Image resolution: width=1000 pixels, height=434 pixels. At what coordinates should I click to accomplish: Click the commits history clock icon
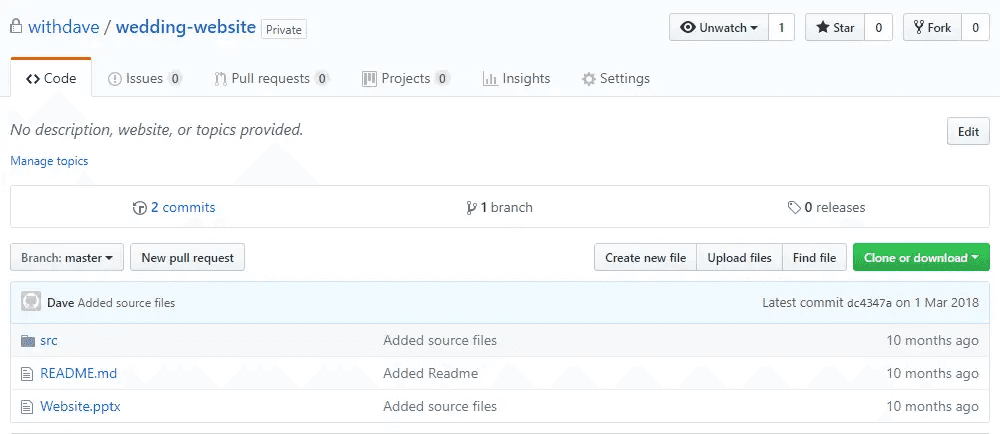[x=140, y=208]
